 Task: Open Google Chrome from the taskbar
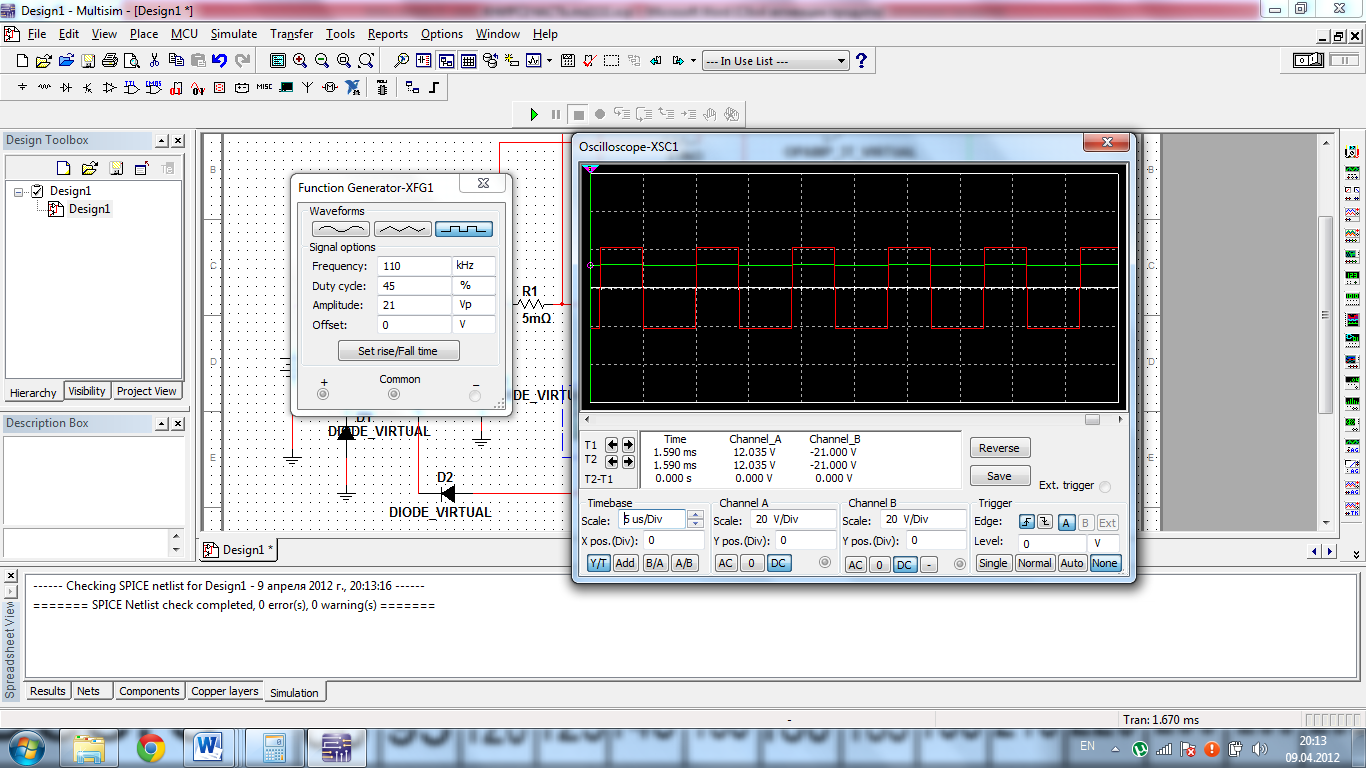tap(151, 747)
